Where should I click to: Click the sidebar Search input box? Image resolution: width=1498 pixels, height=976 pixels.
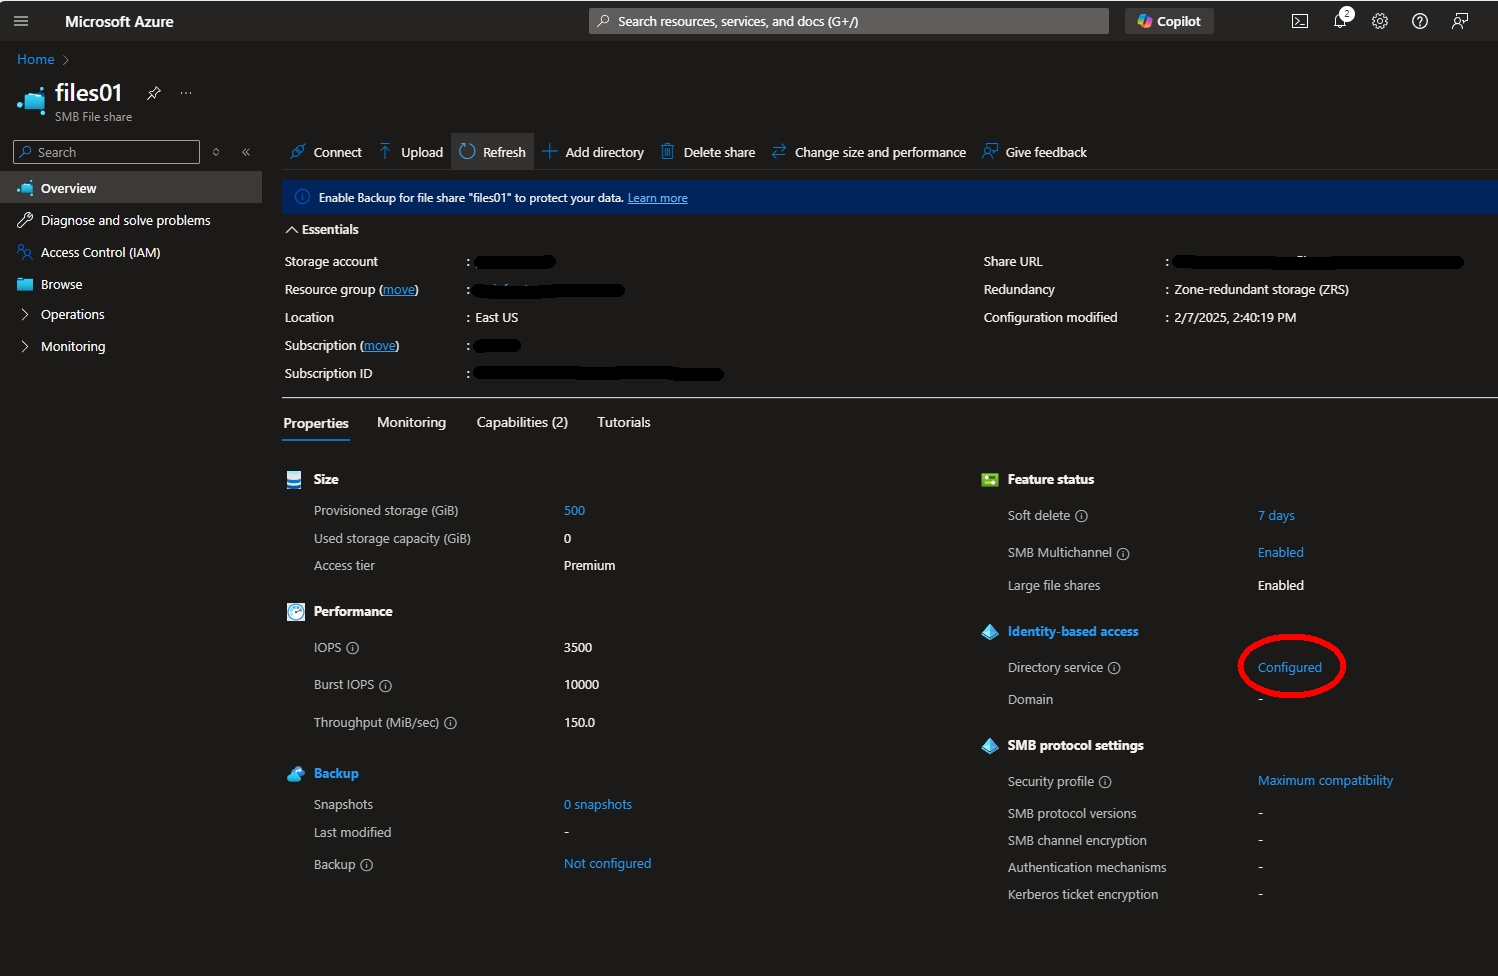coord(106,152)
